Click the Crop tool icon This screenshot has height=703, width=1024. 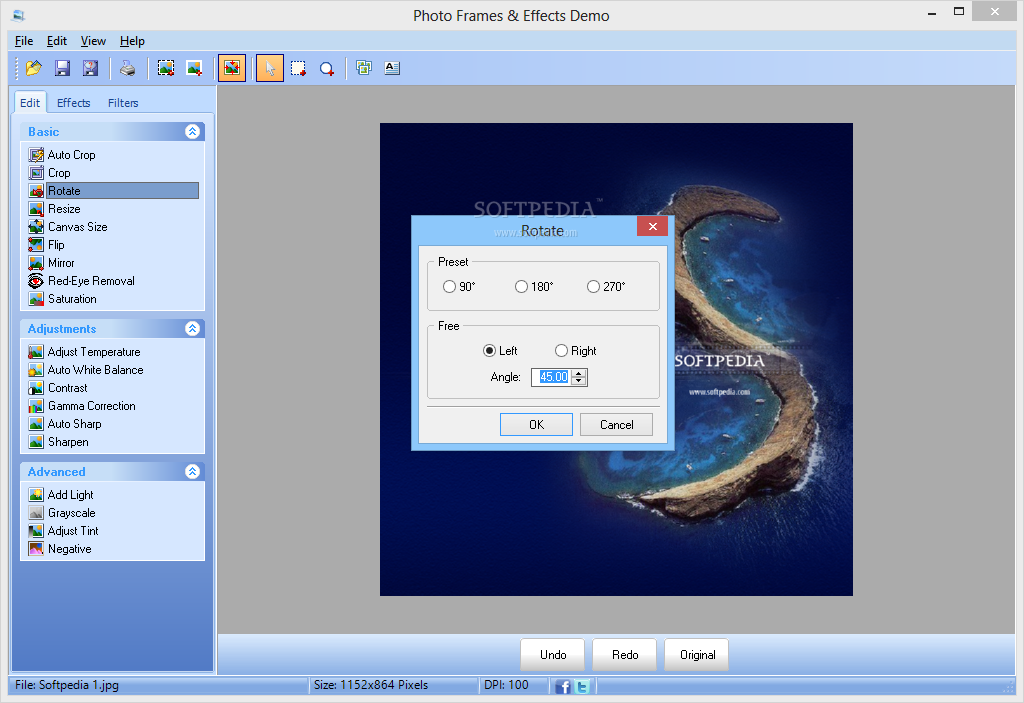click(x=36, y=172)
